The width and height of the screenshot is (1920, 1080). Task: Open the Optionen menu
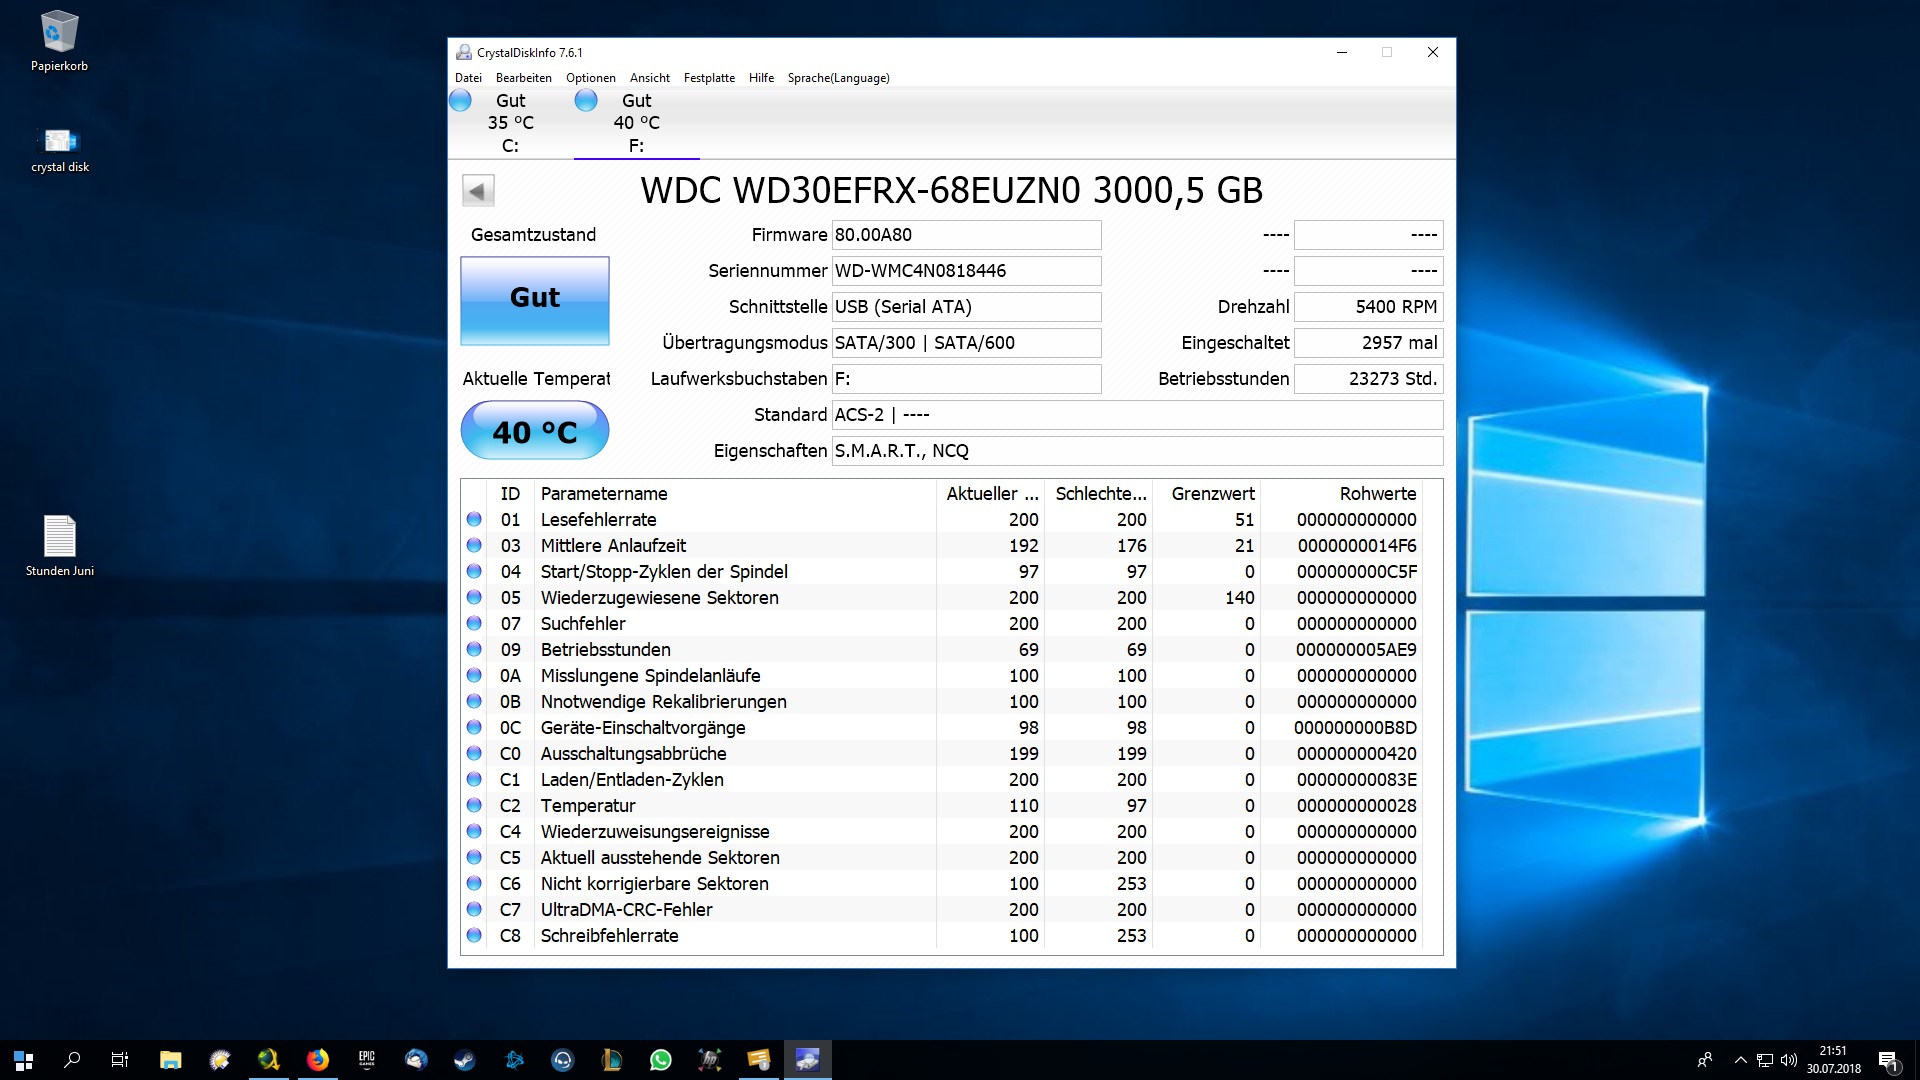(x=590, y=78)
